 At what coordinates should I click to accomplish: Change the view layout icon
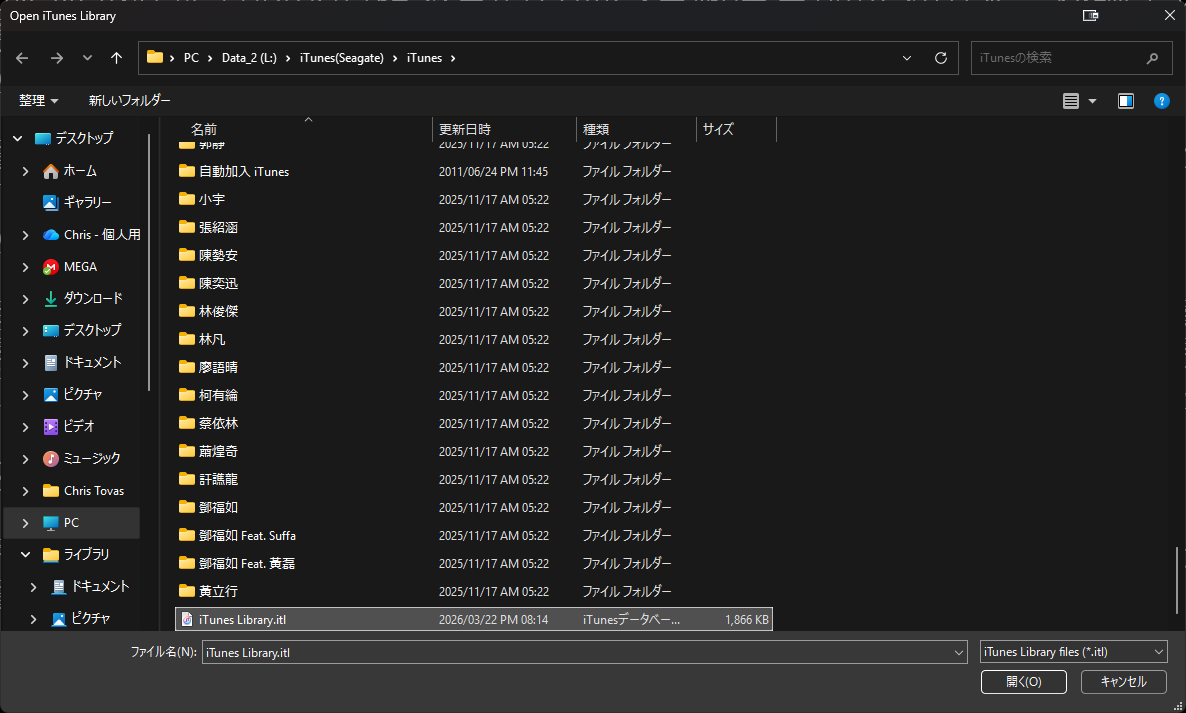(1071, 101)
